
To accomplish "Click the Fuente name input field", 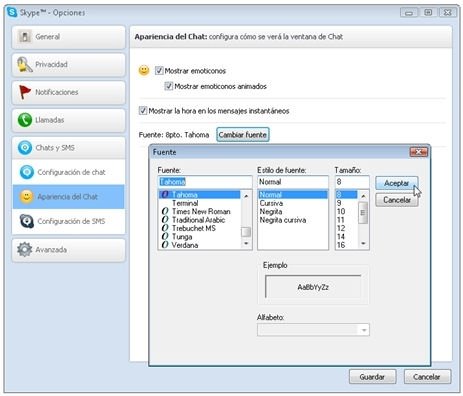I will [205, 182].
